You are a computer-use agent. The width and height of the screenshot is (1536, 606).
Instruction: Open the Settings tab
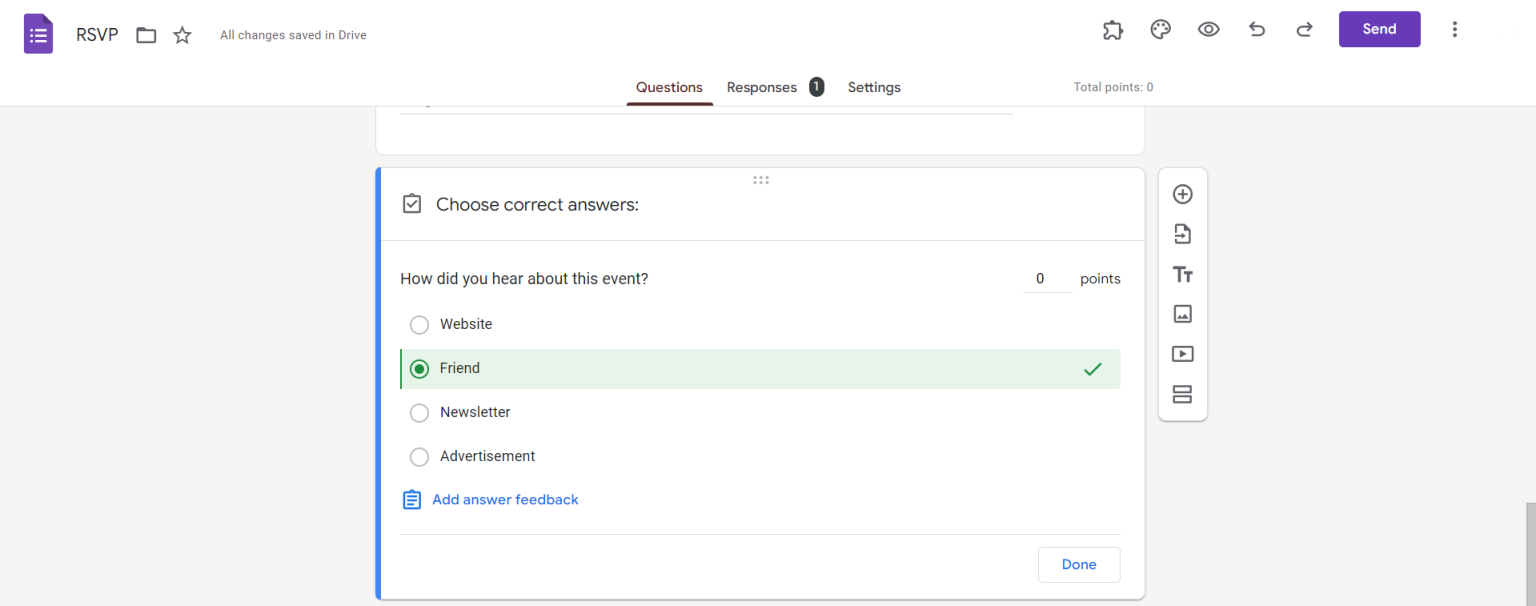coord(874,87)
